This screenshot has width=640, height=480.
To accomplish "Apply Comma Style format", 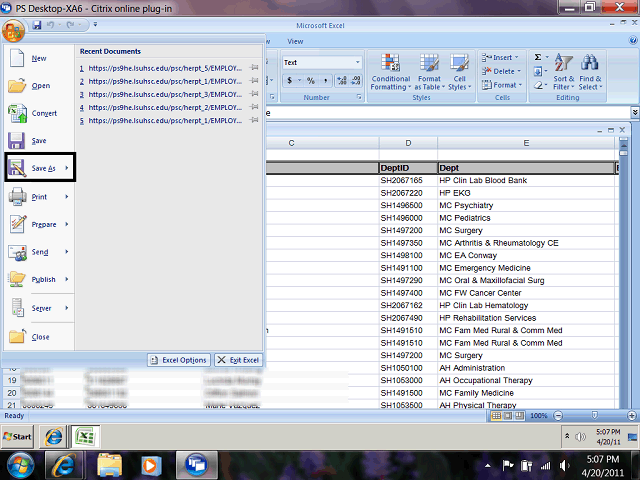I will pyautogui.click(x=325, y=80).
